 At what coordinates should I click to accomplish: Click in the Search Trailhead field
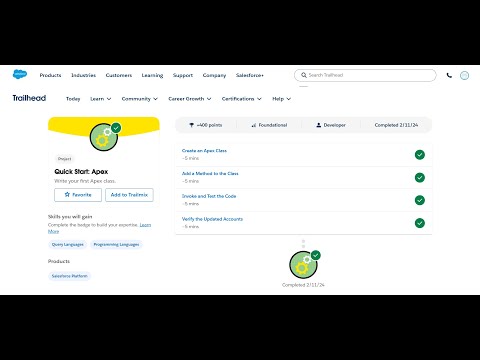[x=365, y=75]
